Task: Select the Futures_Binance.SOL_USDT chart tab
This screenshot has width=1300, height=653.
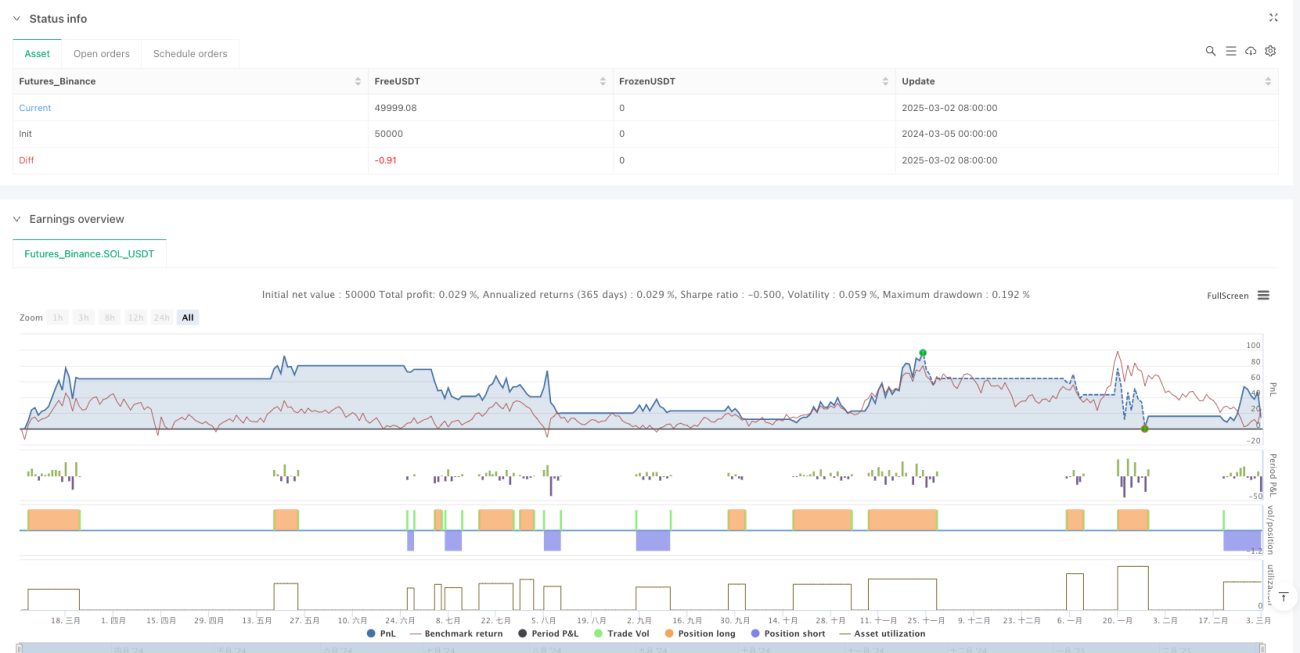Action: pyautogui.click(x=90, y=254)
